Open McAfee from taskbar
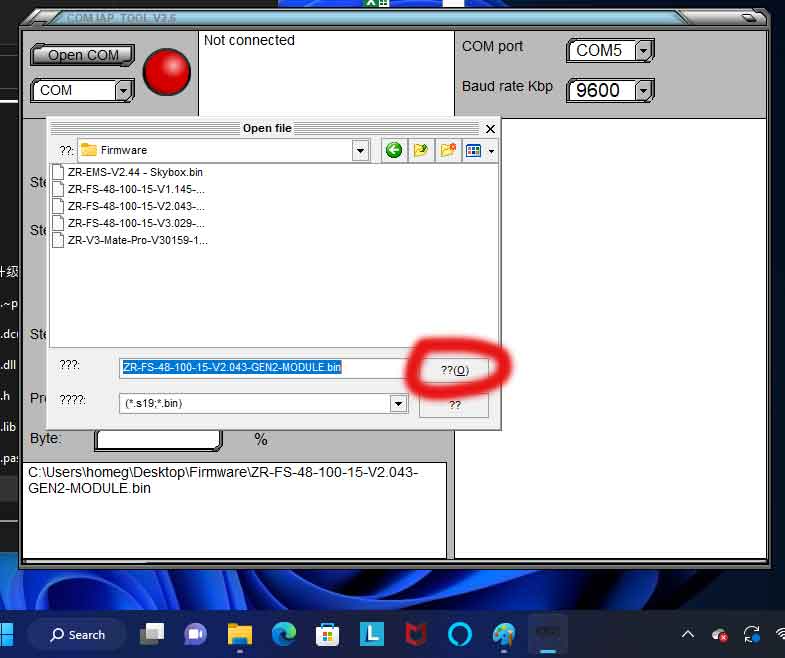785x658 pixels. point(416,634)
